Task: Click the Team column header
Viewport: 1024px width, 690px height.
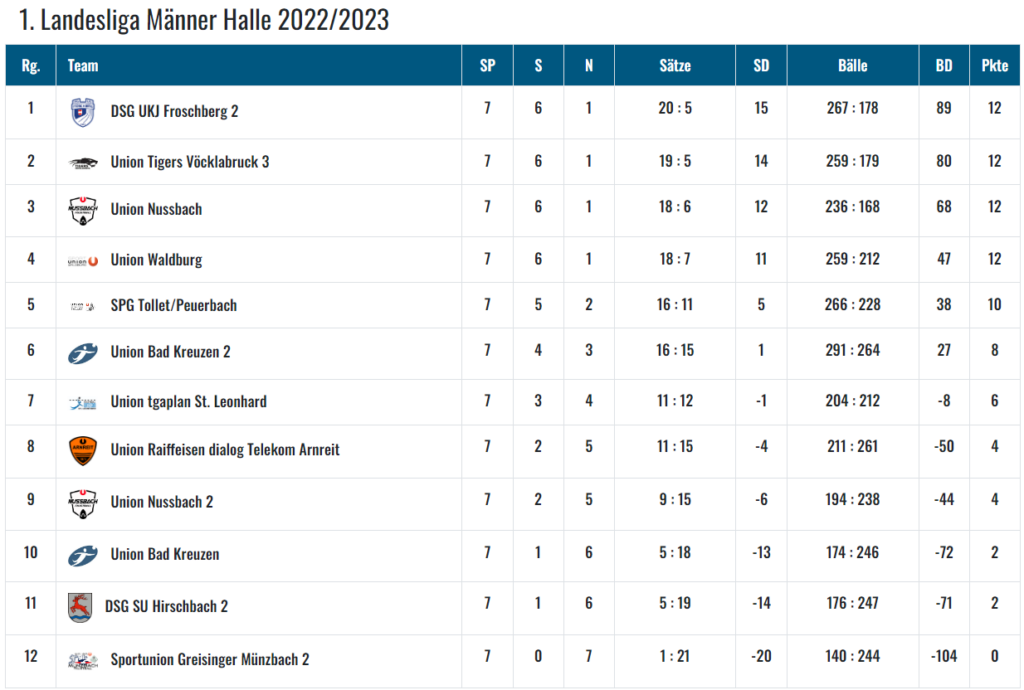Action: coord(83,65)
